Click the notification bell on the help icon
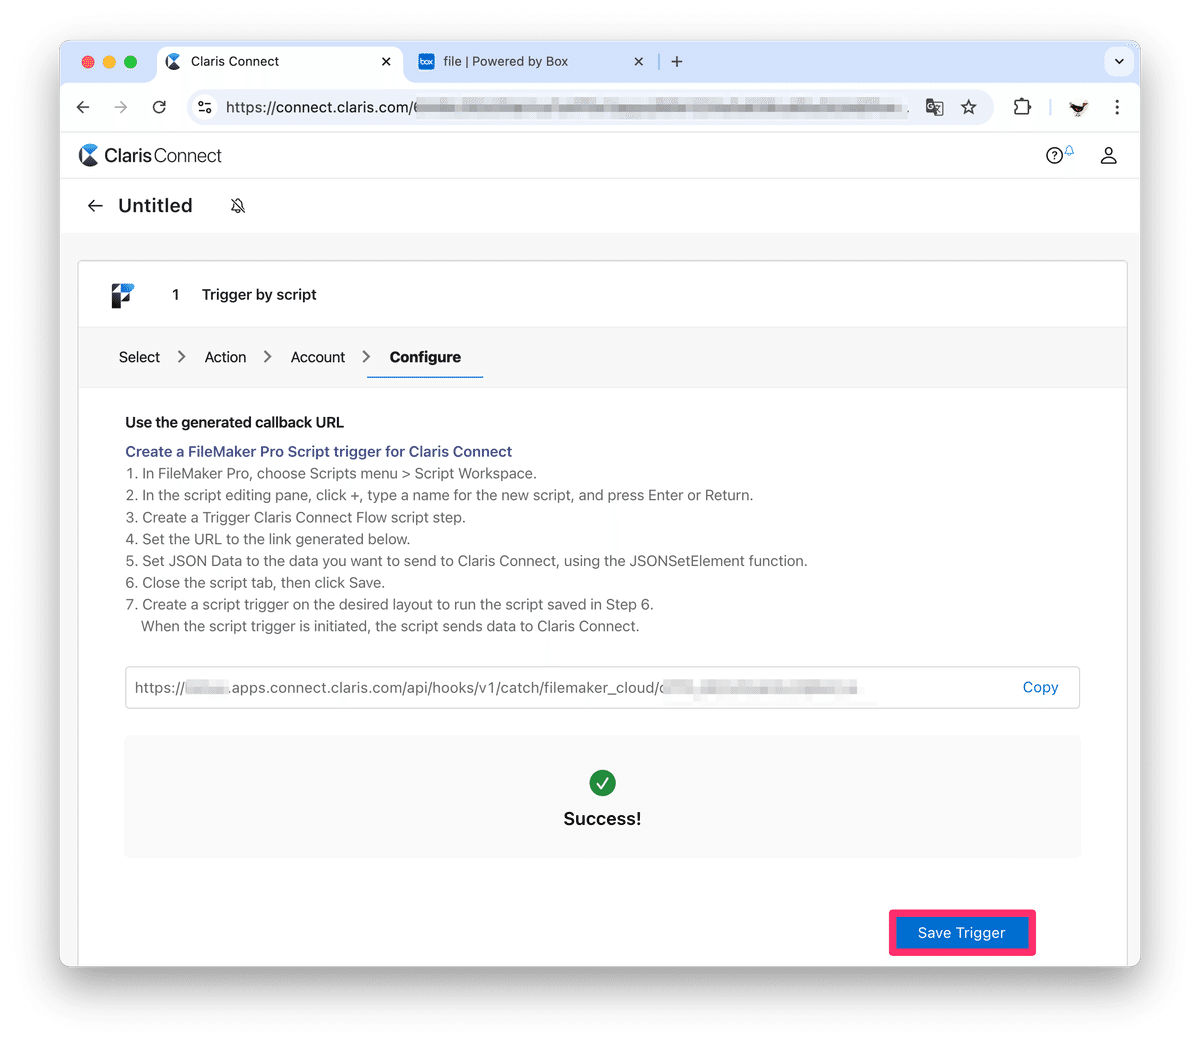This screenshot has width=1200, height=1045. coord(1068,148)
